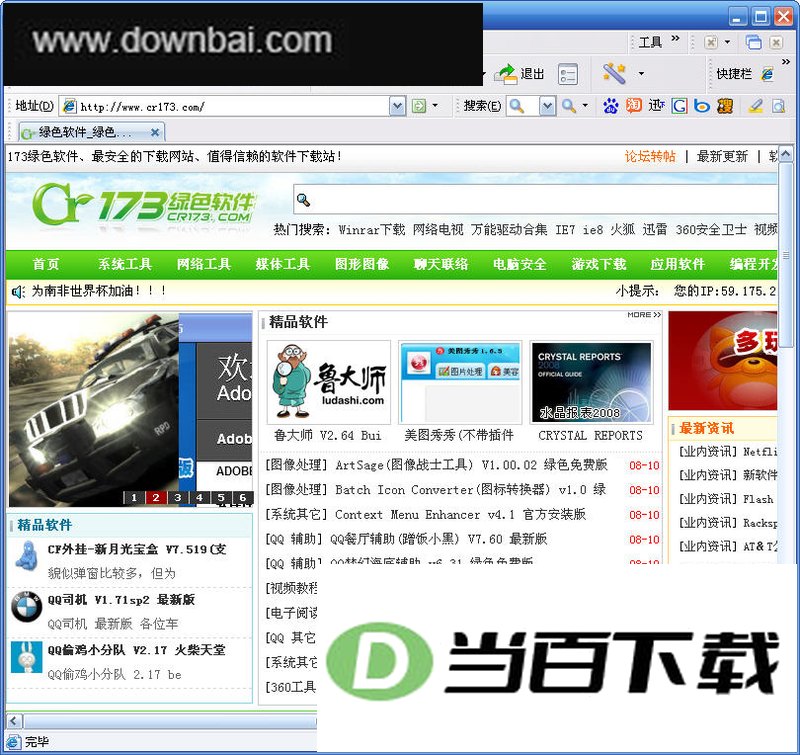Open the address bar dropdown arrow
The image size is (800, 755).
pos(397,106)
